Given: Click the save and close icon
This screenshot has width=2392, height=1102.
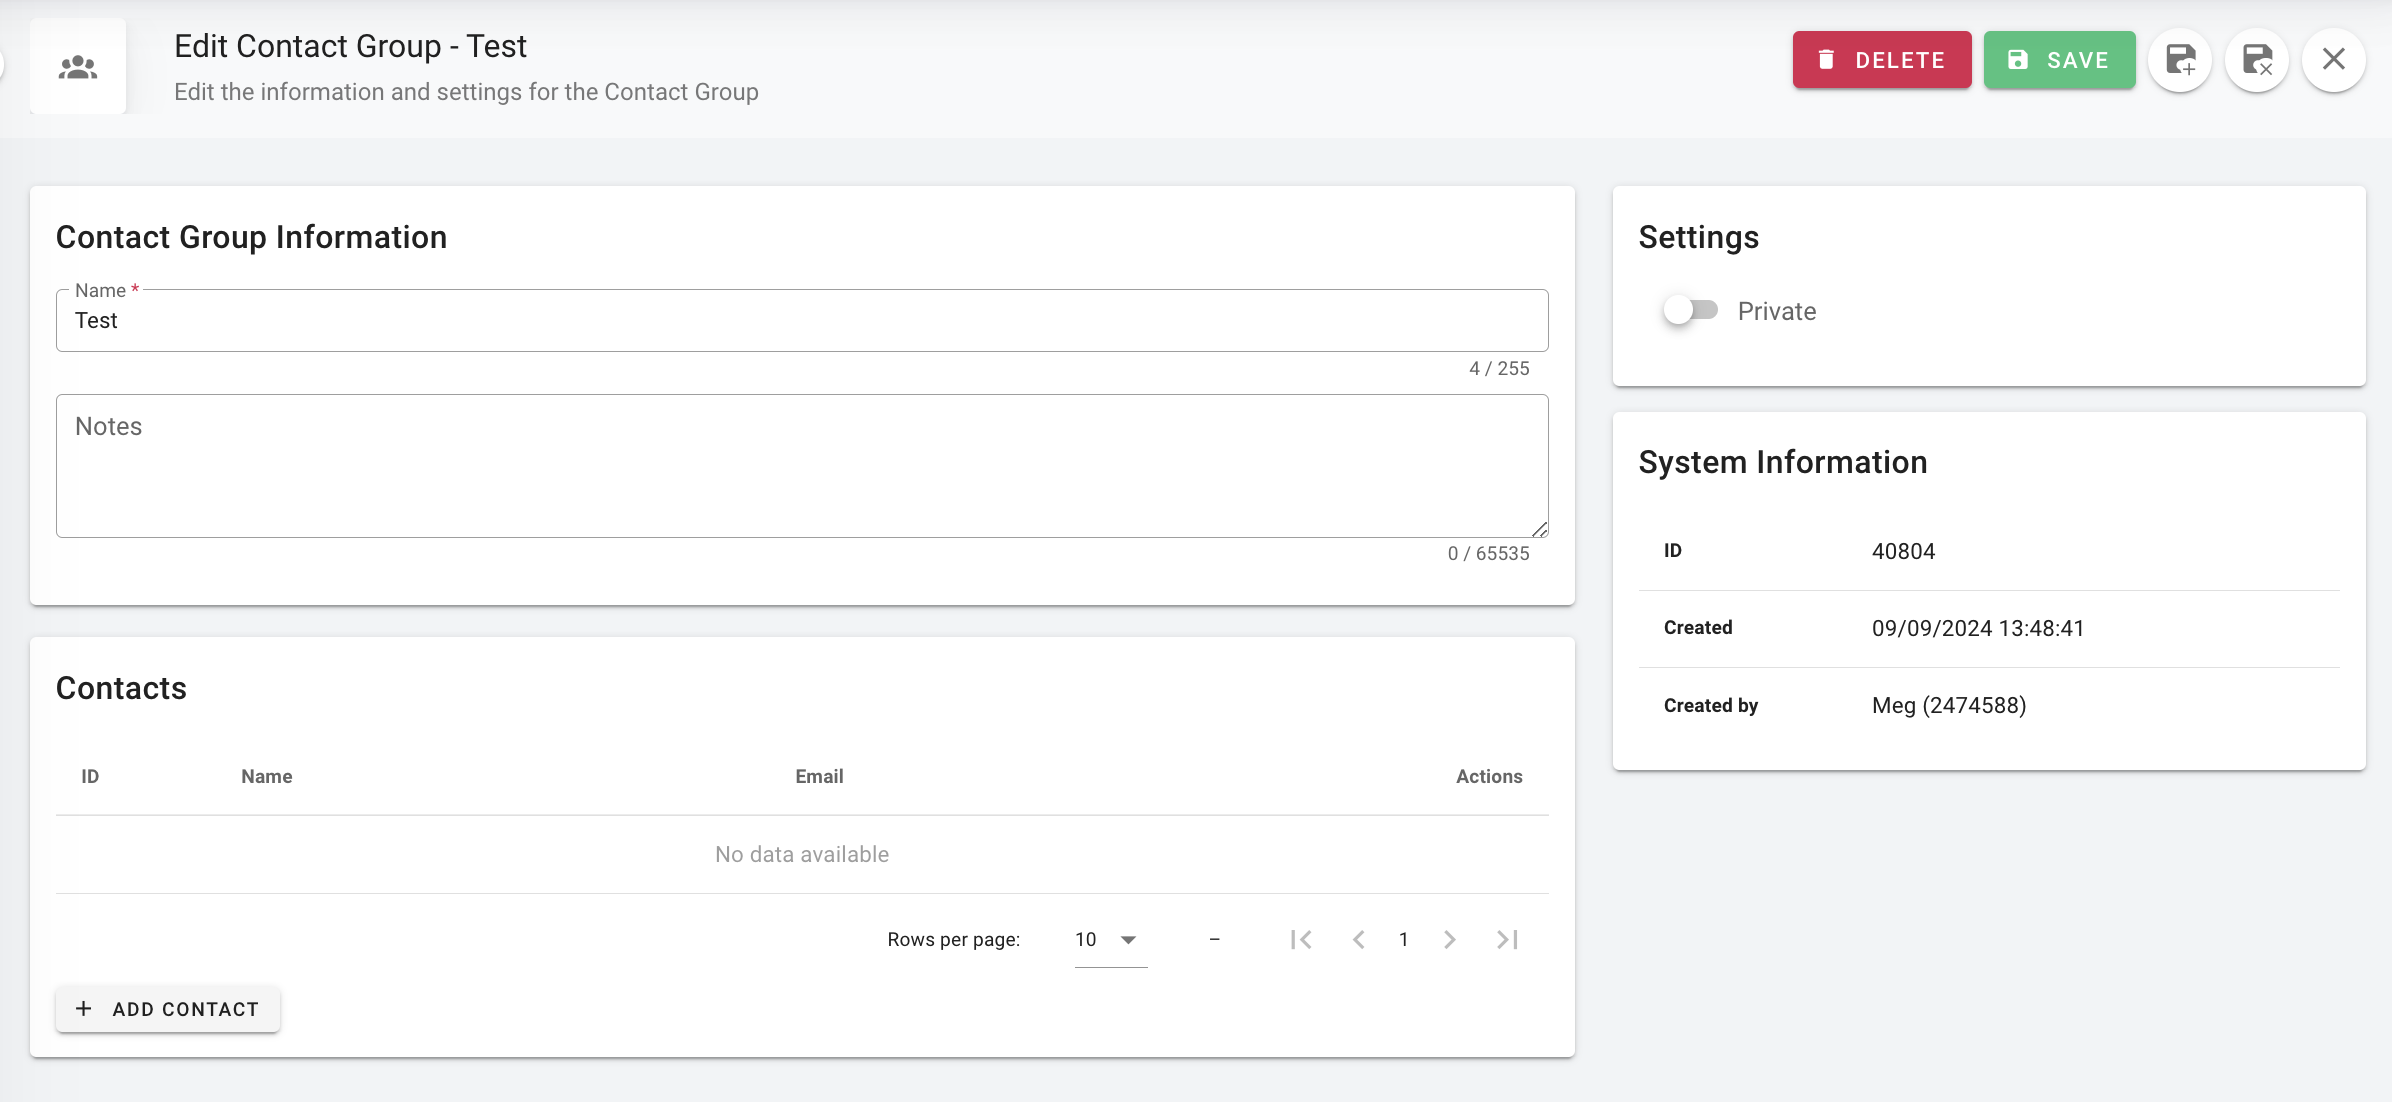Looking at the screenshot, I should pos(2257,61).
